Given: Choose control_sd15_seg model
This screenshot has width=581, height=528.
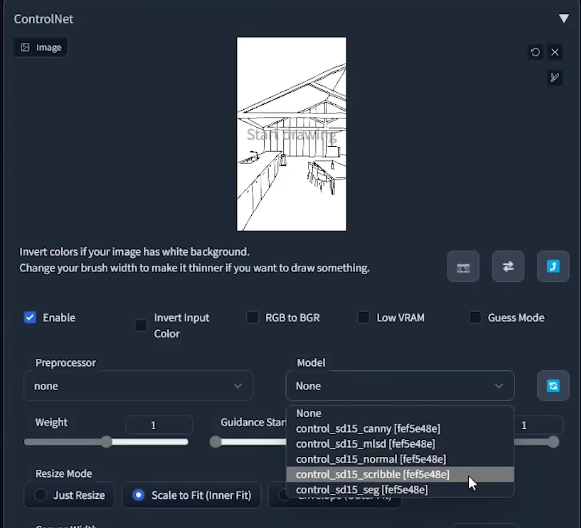Looking at the screenshot, I should (x=400, y=490).
